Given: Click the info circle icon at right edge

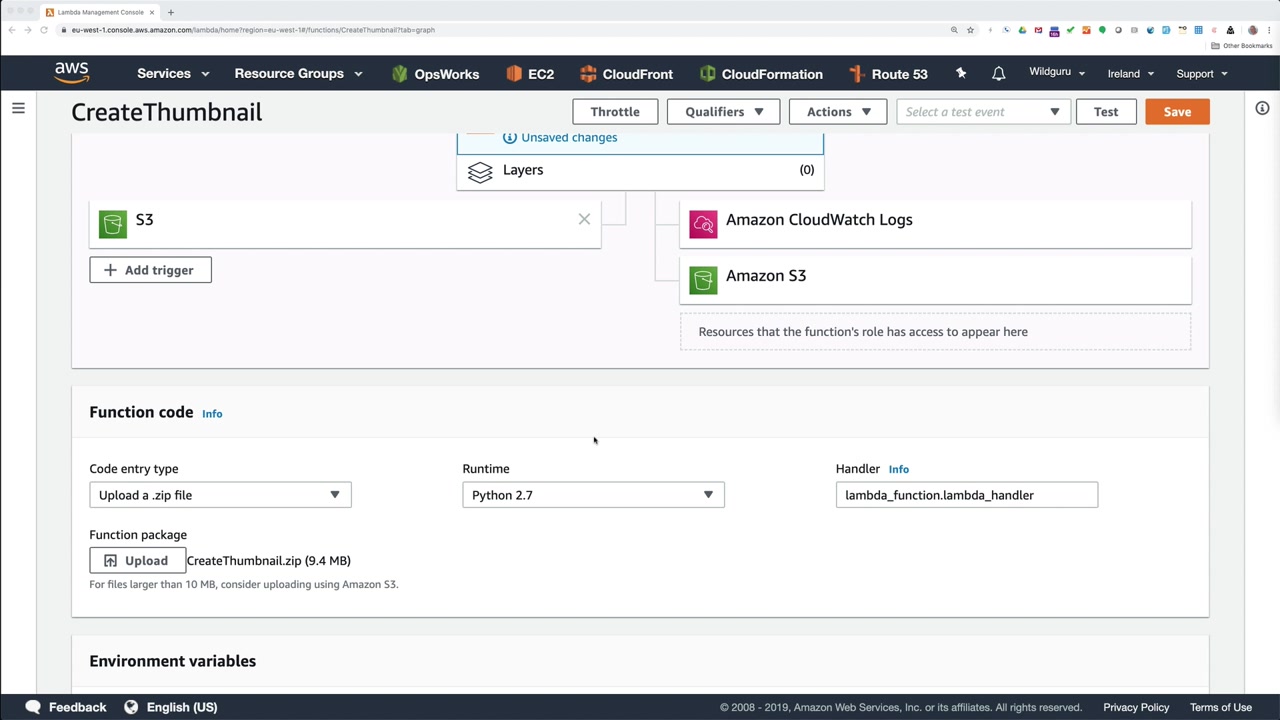Looking at the screenshot, I should pos(1262,108).
